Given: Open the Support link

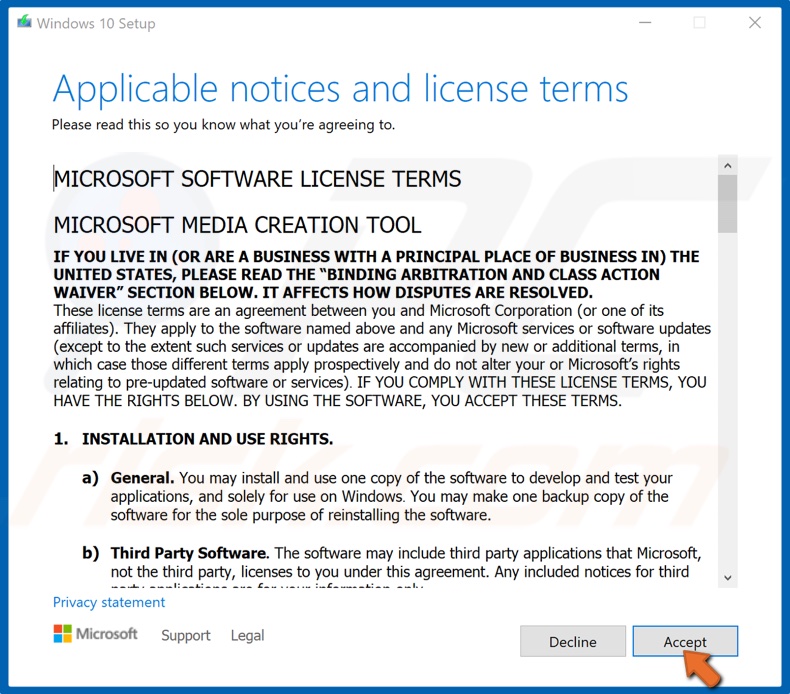Looking at the screenshot, I should pyautogui.click(x=185, y=635).
